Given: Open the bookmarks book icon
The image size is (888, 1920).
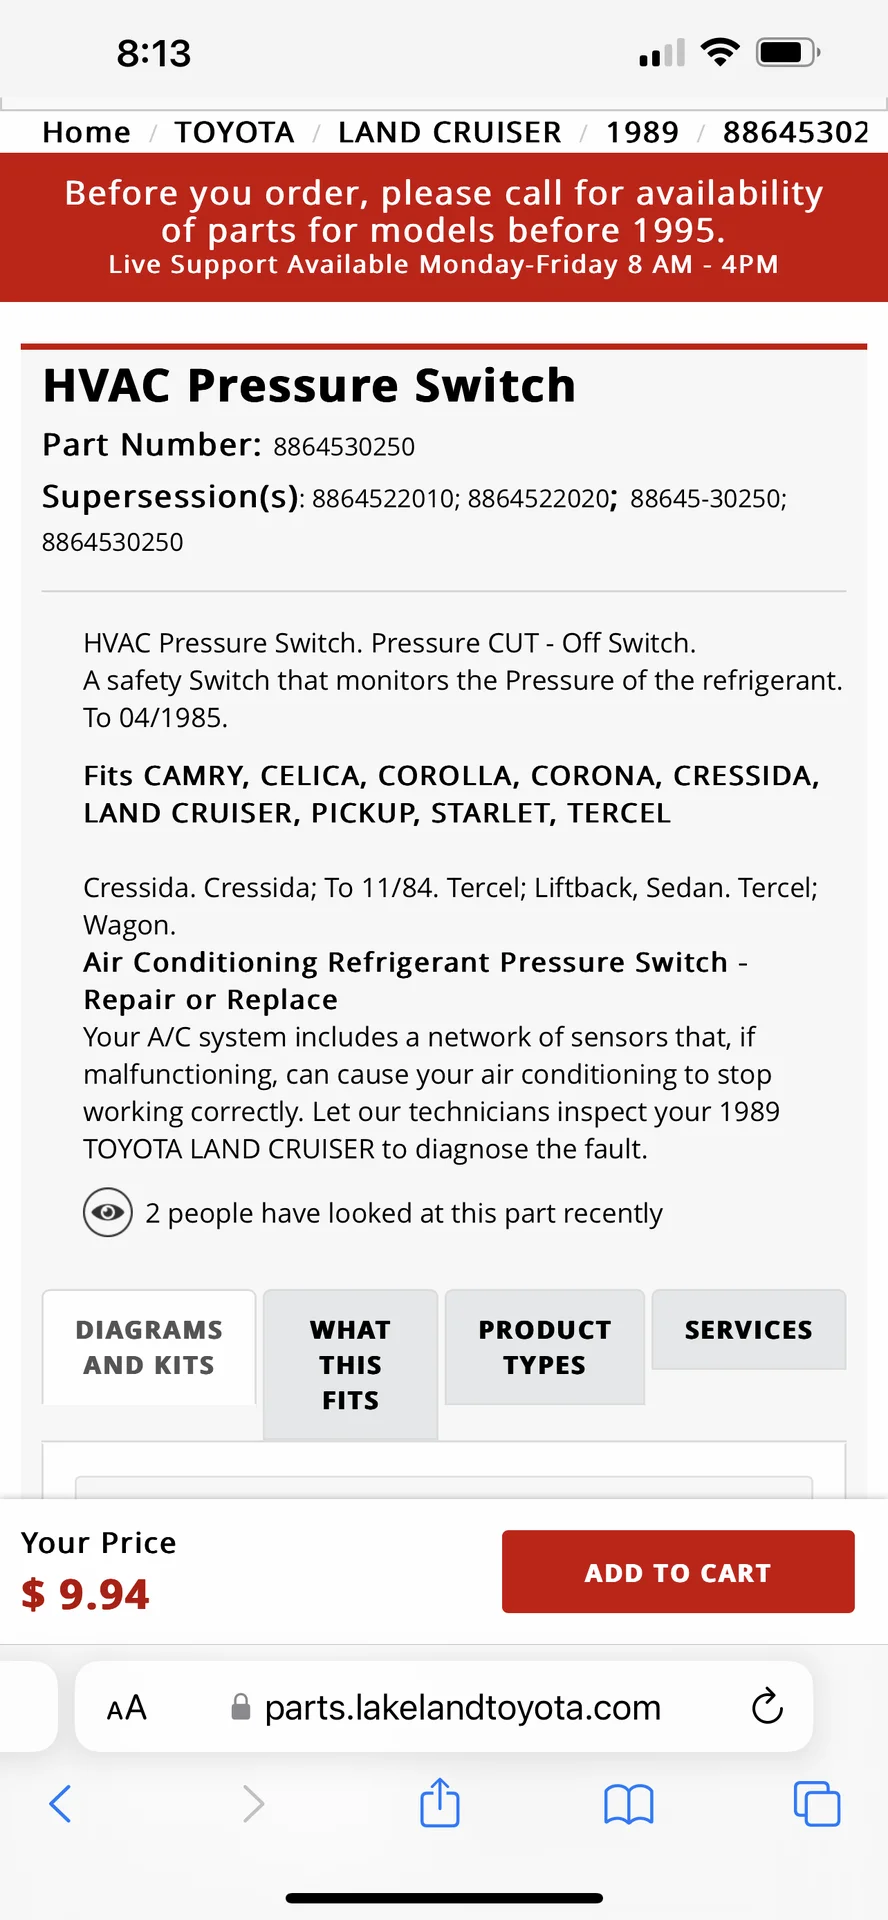Looking at the screenshot, I should (628, 1804).
